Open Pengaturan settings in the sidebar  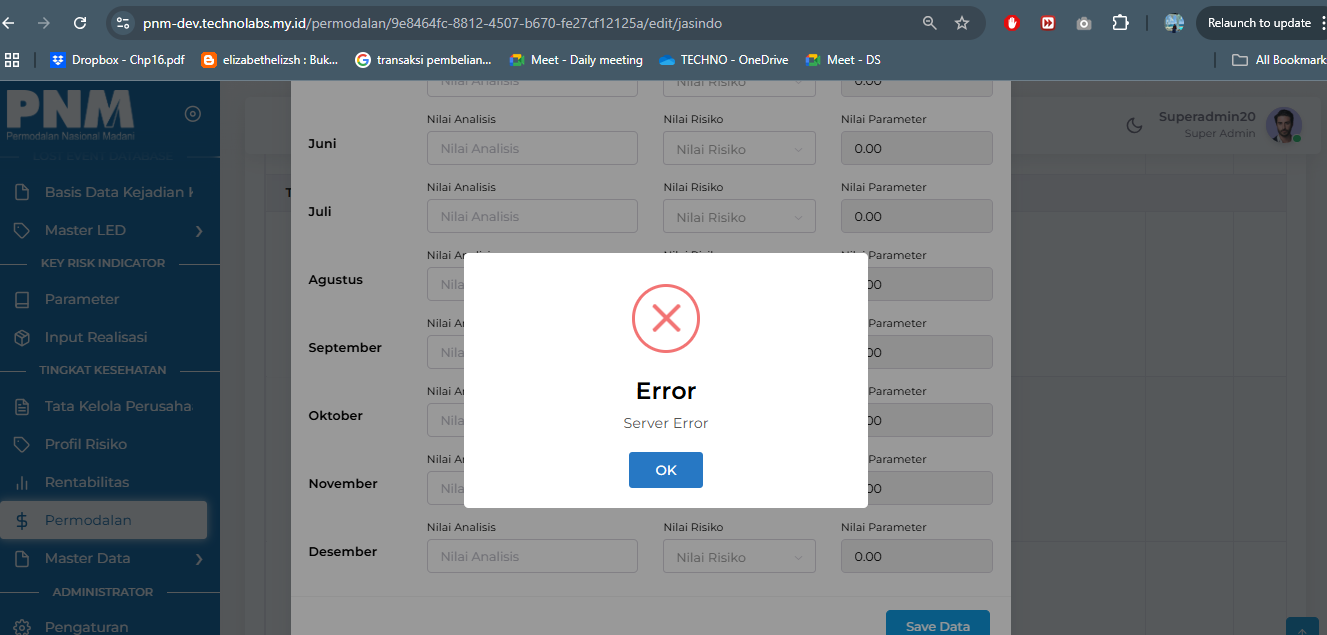(x=86, y=627)
